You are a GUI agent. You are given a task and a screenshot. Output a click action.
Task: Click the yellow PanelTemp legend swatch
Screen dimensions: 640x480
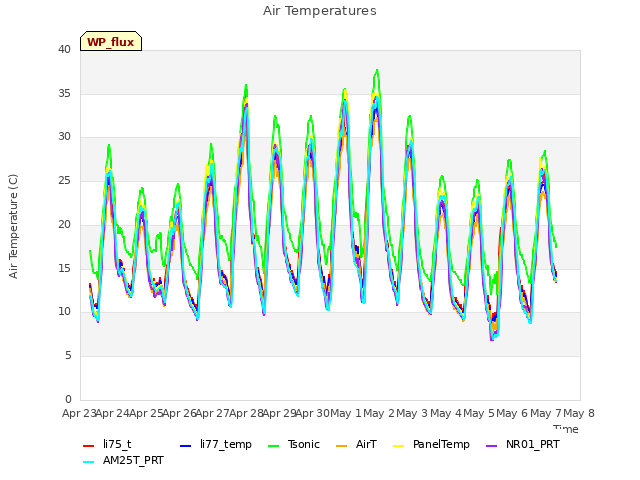pos(398,446)
